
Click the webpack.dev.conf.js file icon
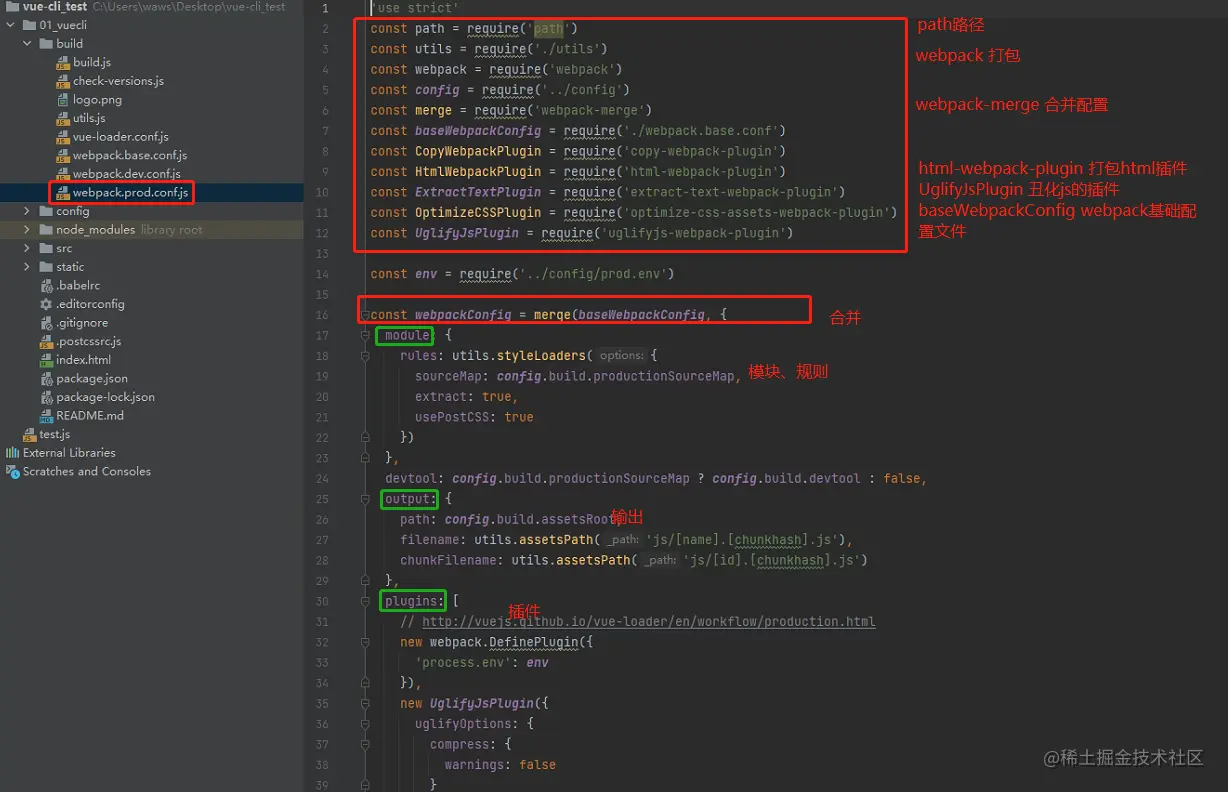(63, 174)
